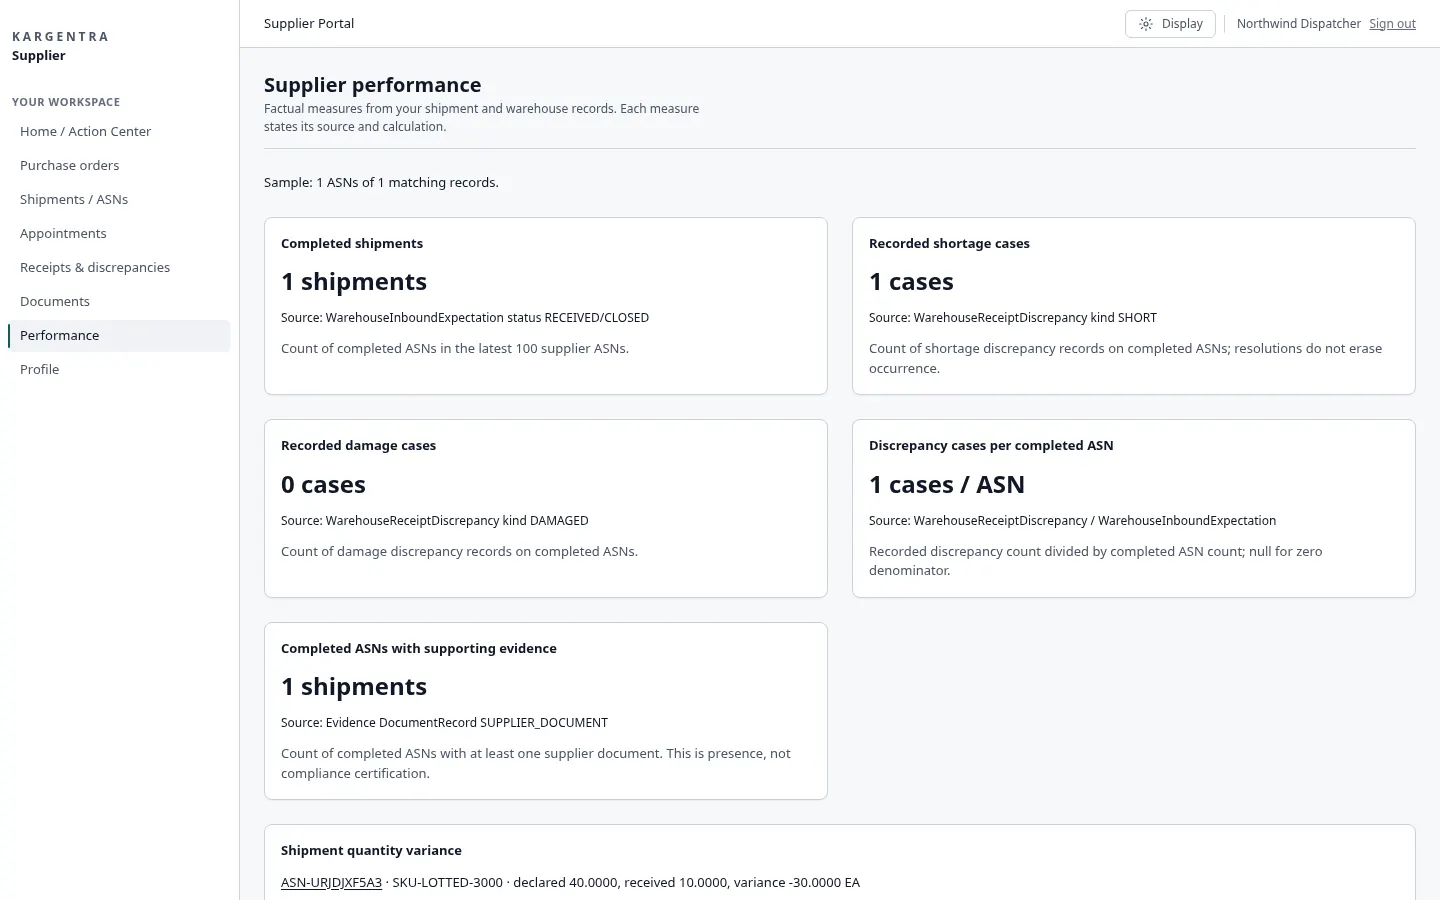Open Shipments / ASNs section

click(x=119, y=199)
